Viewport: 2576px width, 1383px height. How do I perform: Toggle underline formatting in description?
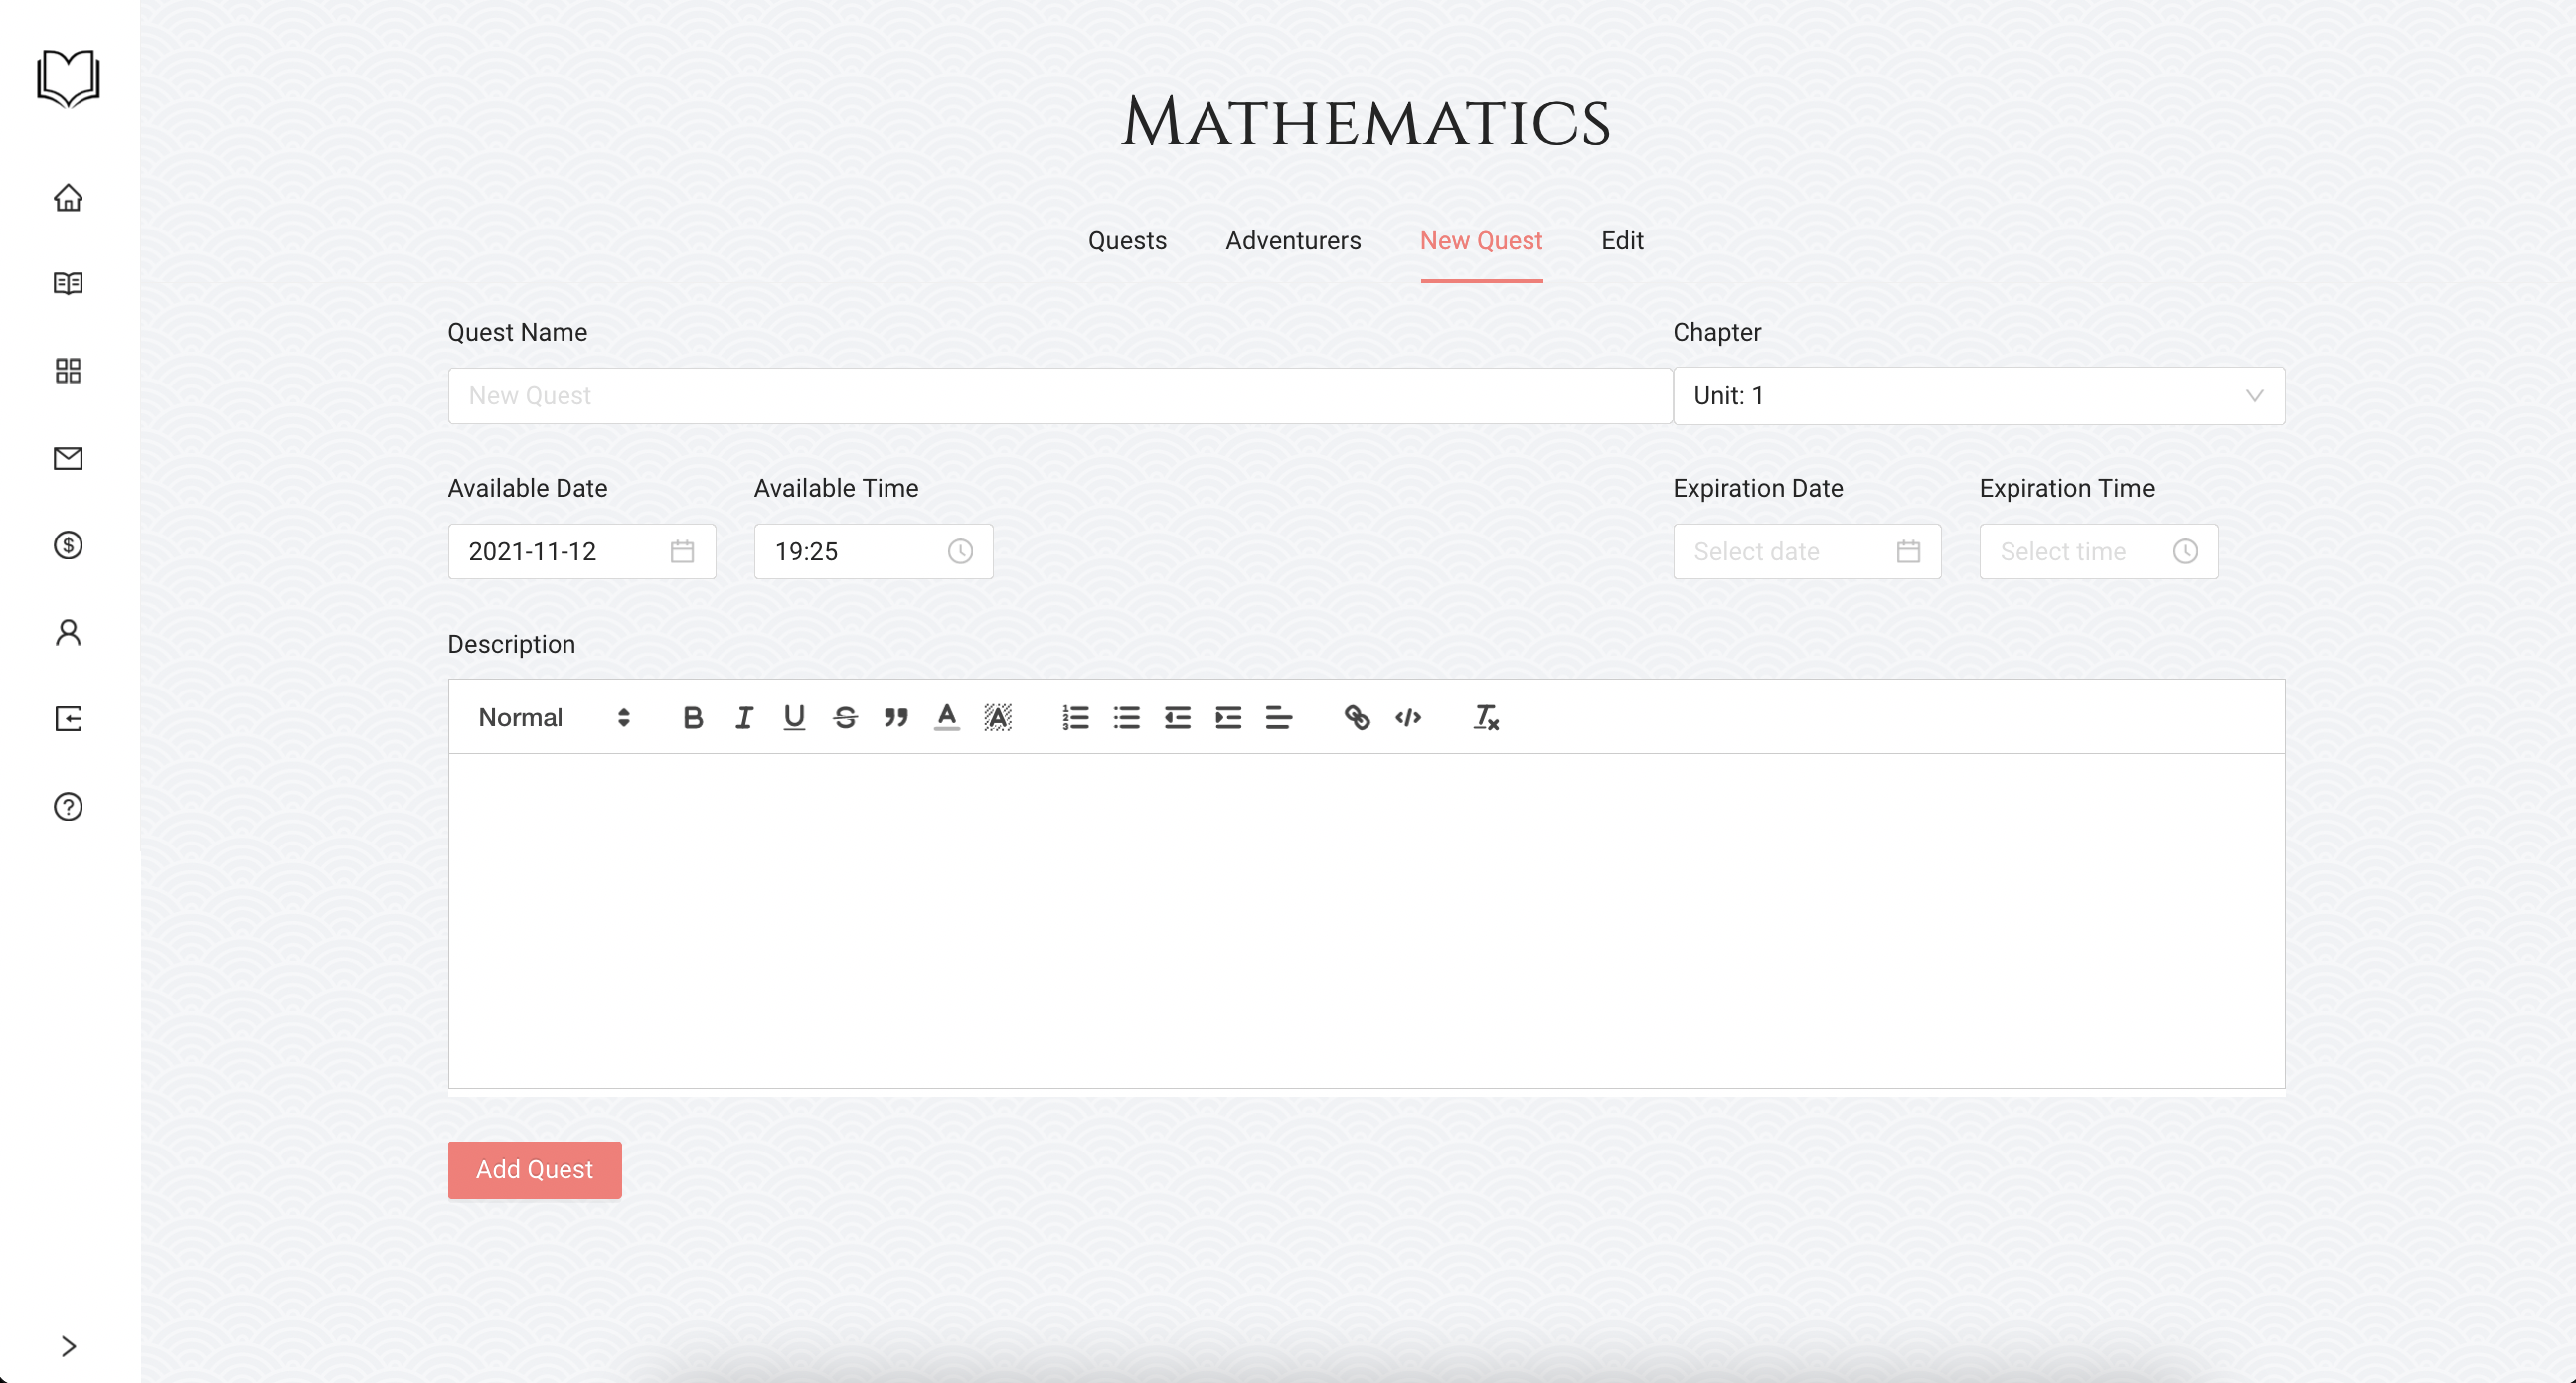794,717
